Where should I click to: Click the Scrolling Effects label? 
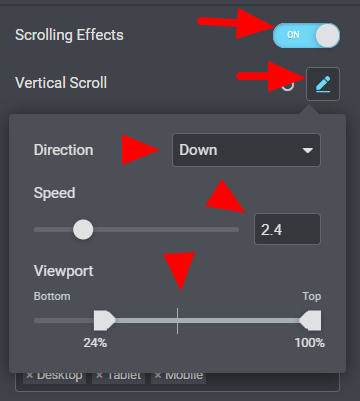[x=69, y=35]
